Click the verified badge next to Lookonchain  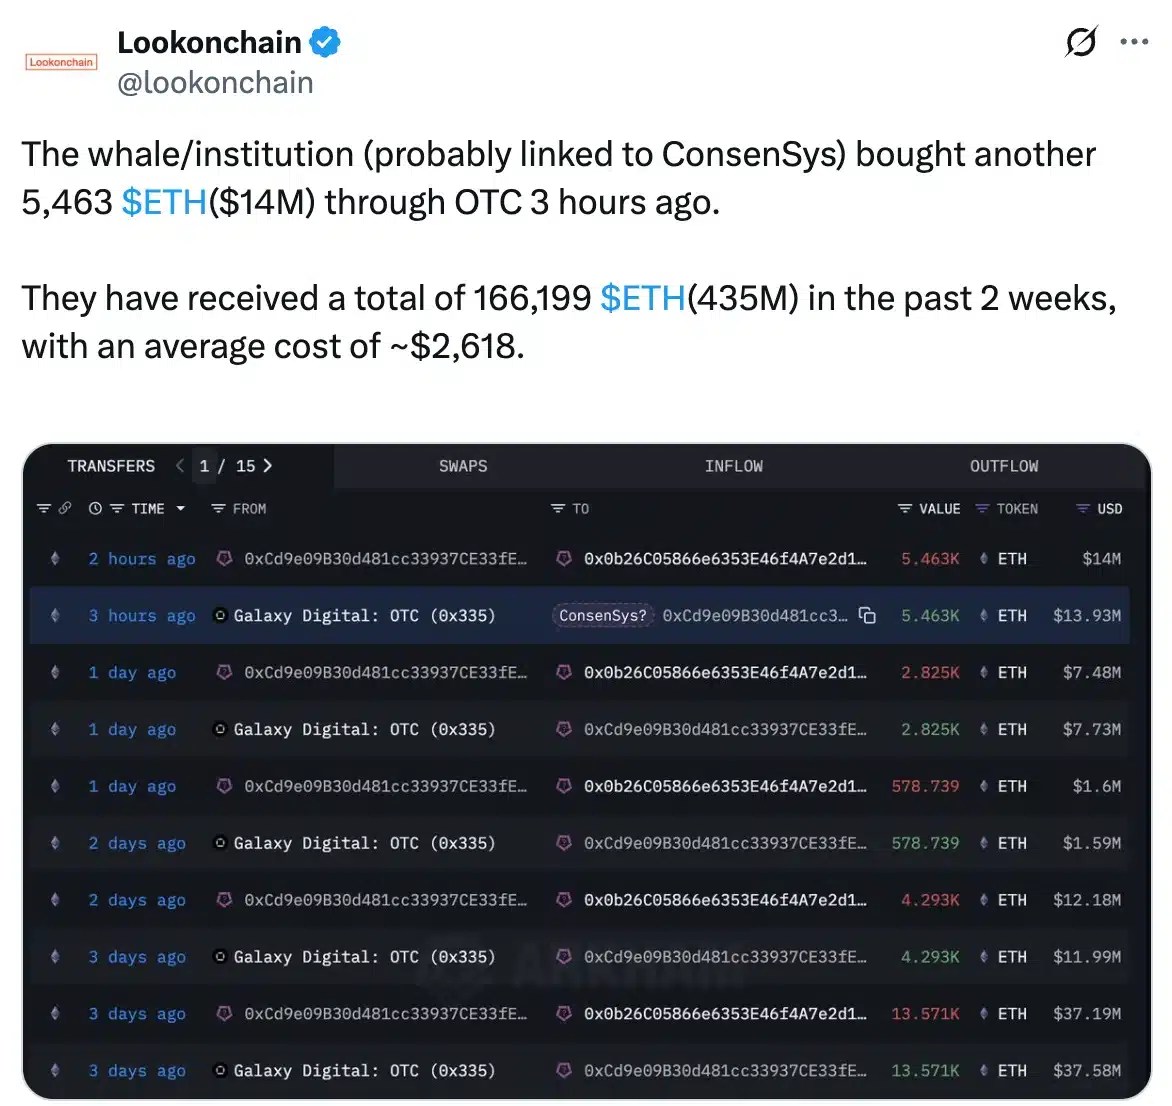[x=322, y=42]
